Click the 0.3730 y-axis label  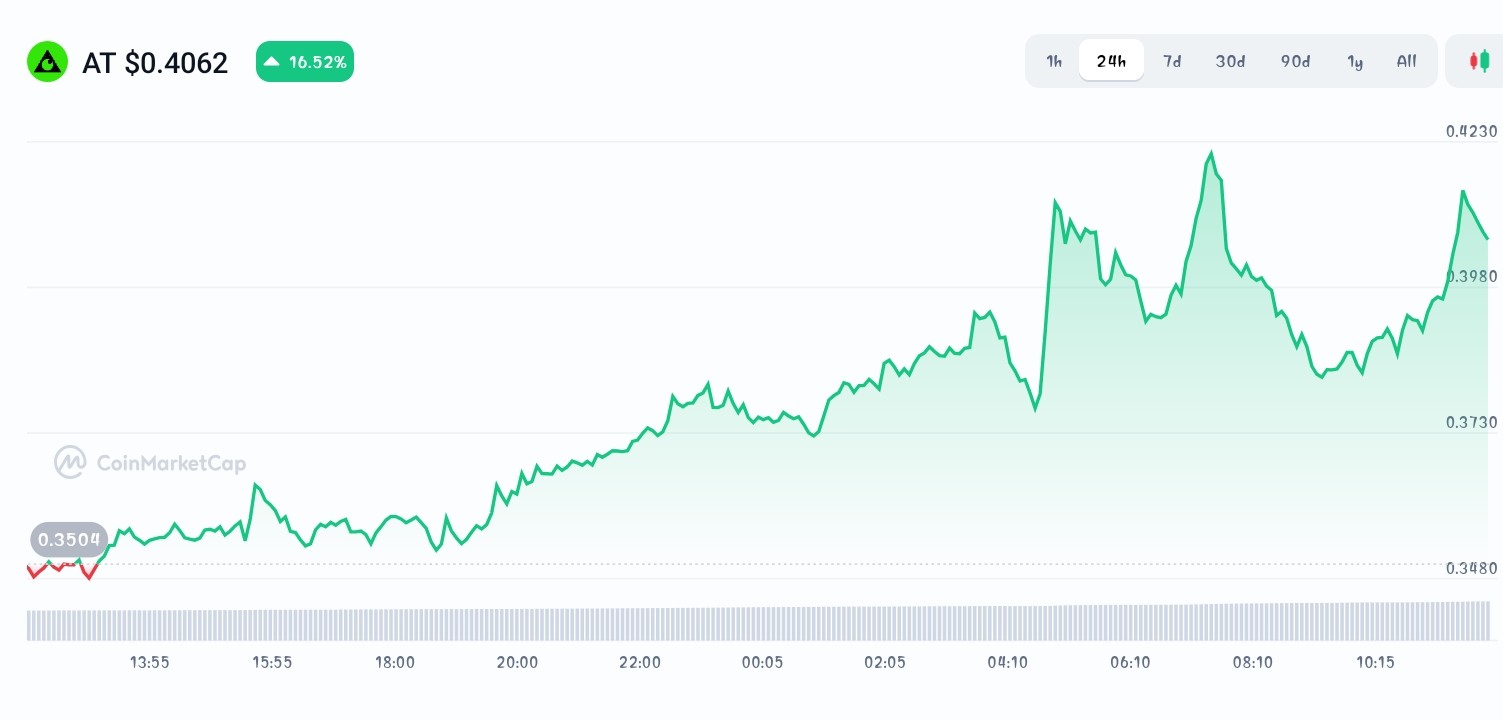pyautogui.click(x=1472, y=422)
